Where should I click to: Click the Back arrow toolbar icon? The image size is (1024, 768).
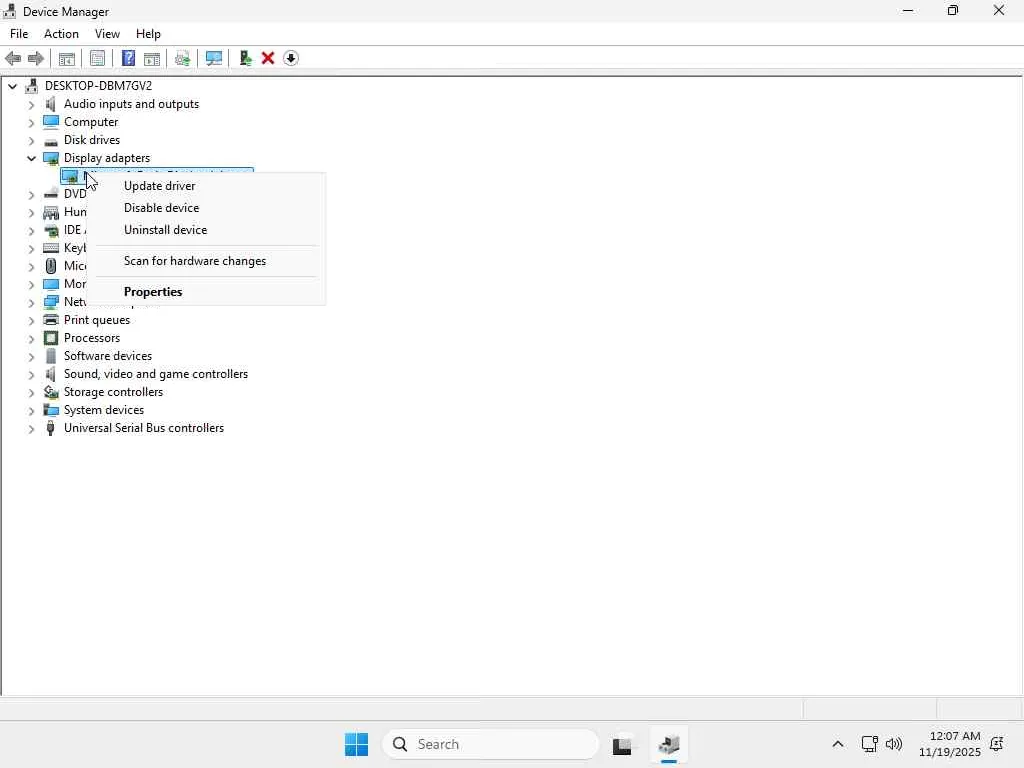(13, 59)
